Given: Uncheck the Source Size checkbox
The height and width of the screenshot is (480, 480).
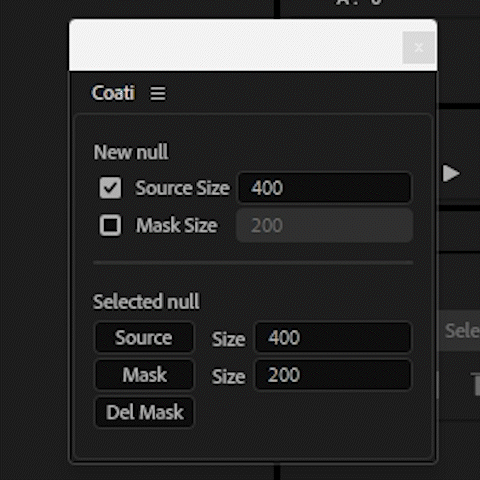Looking at the screenshot, I should pos(110,188).
